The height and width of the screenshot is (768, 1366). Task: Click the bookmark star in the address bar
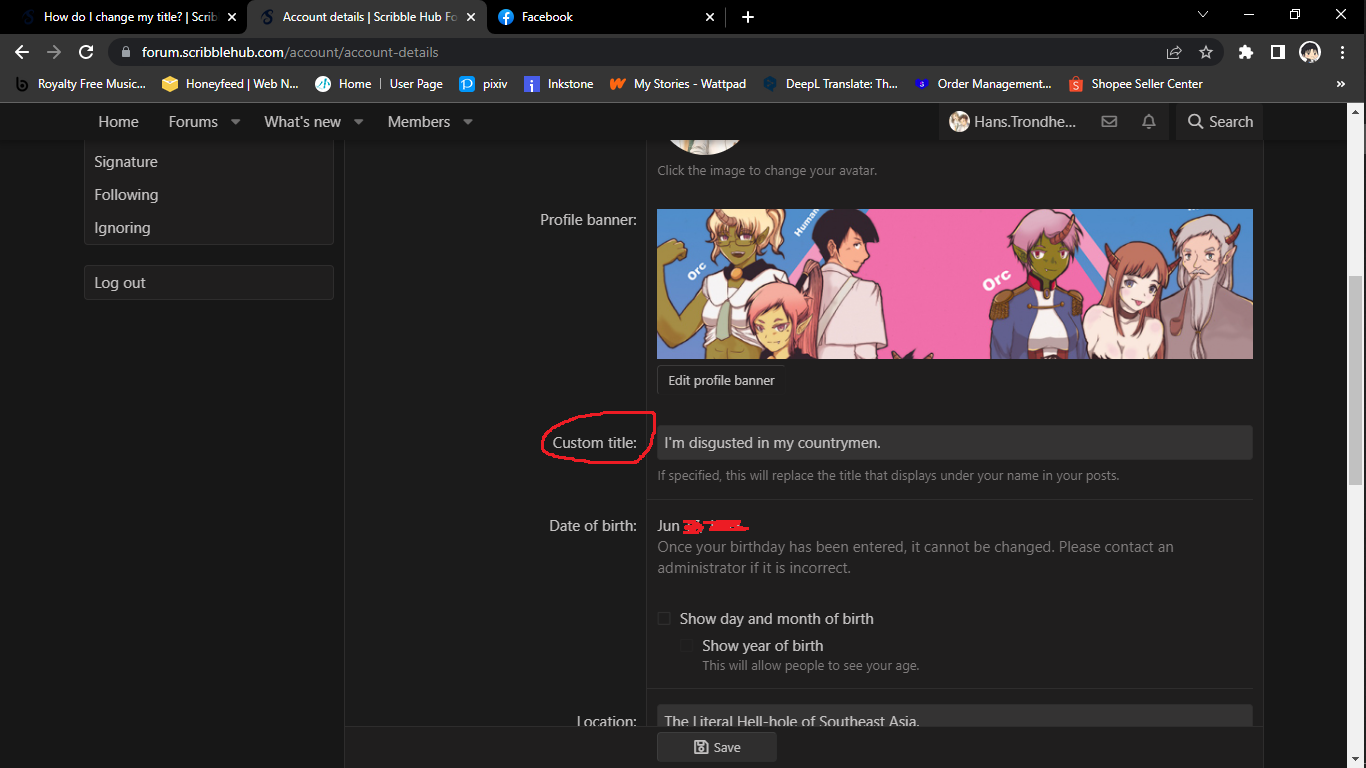click(1206, 51)
